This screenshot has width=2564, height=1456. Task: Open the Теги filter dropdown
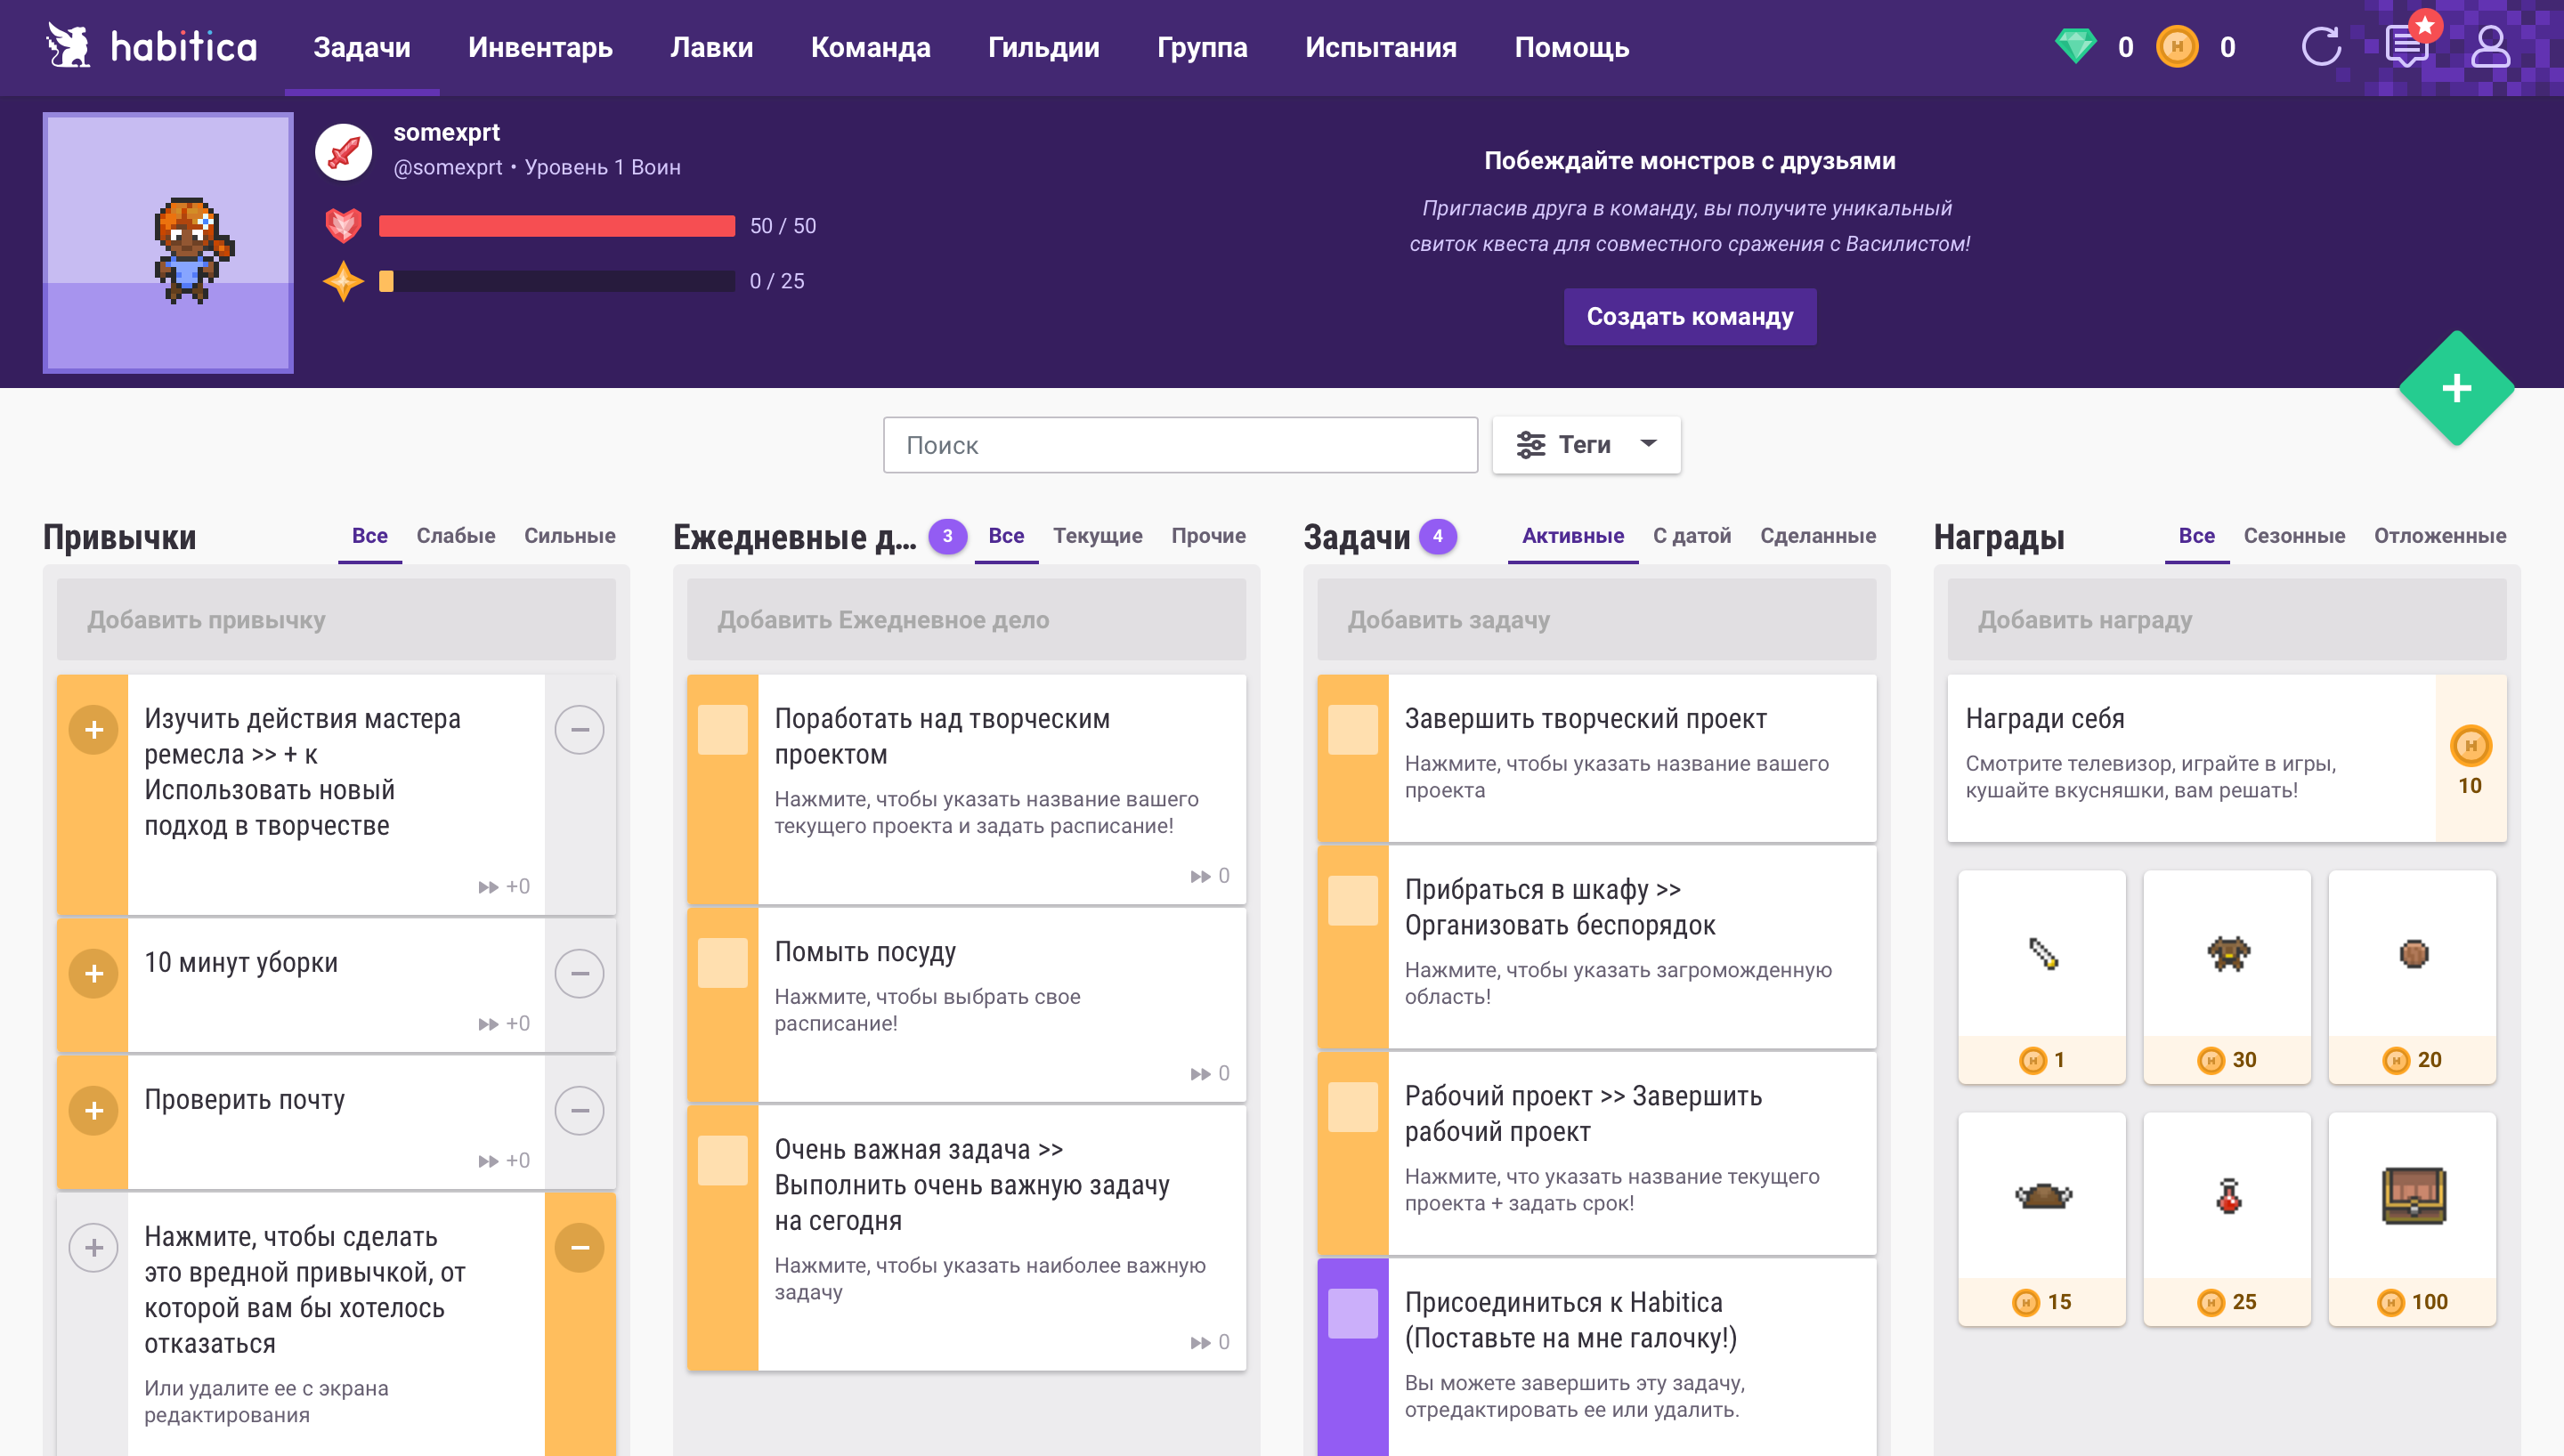click(1586, 445)
